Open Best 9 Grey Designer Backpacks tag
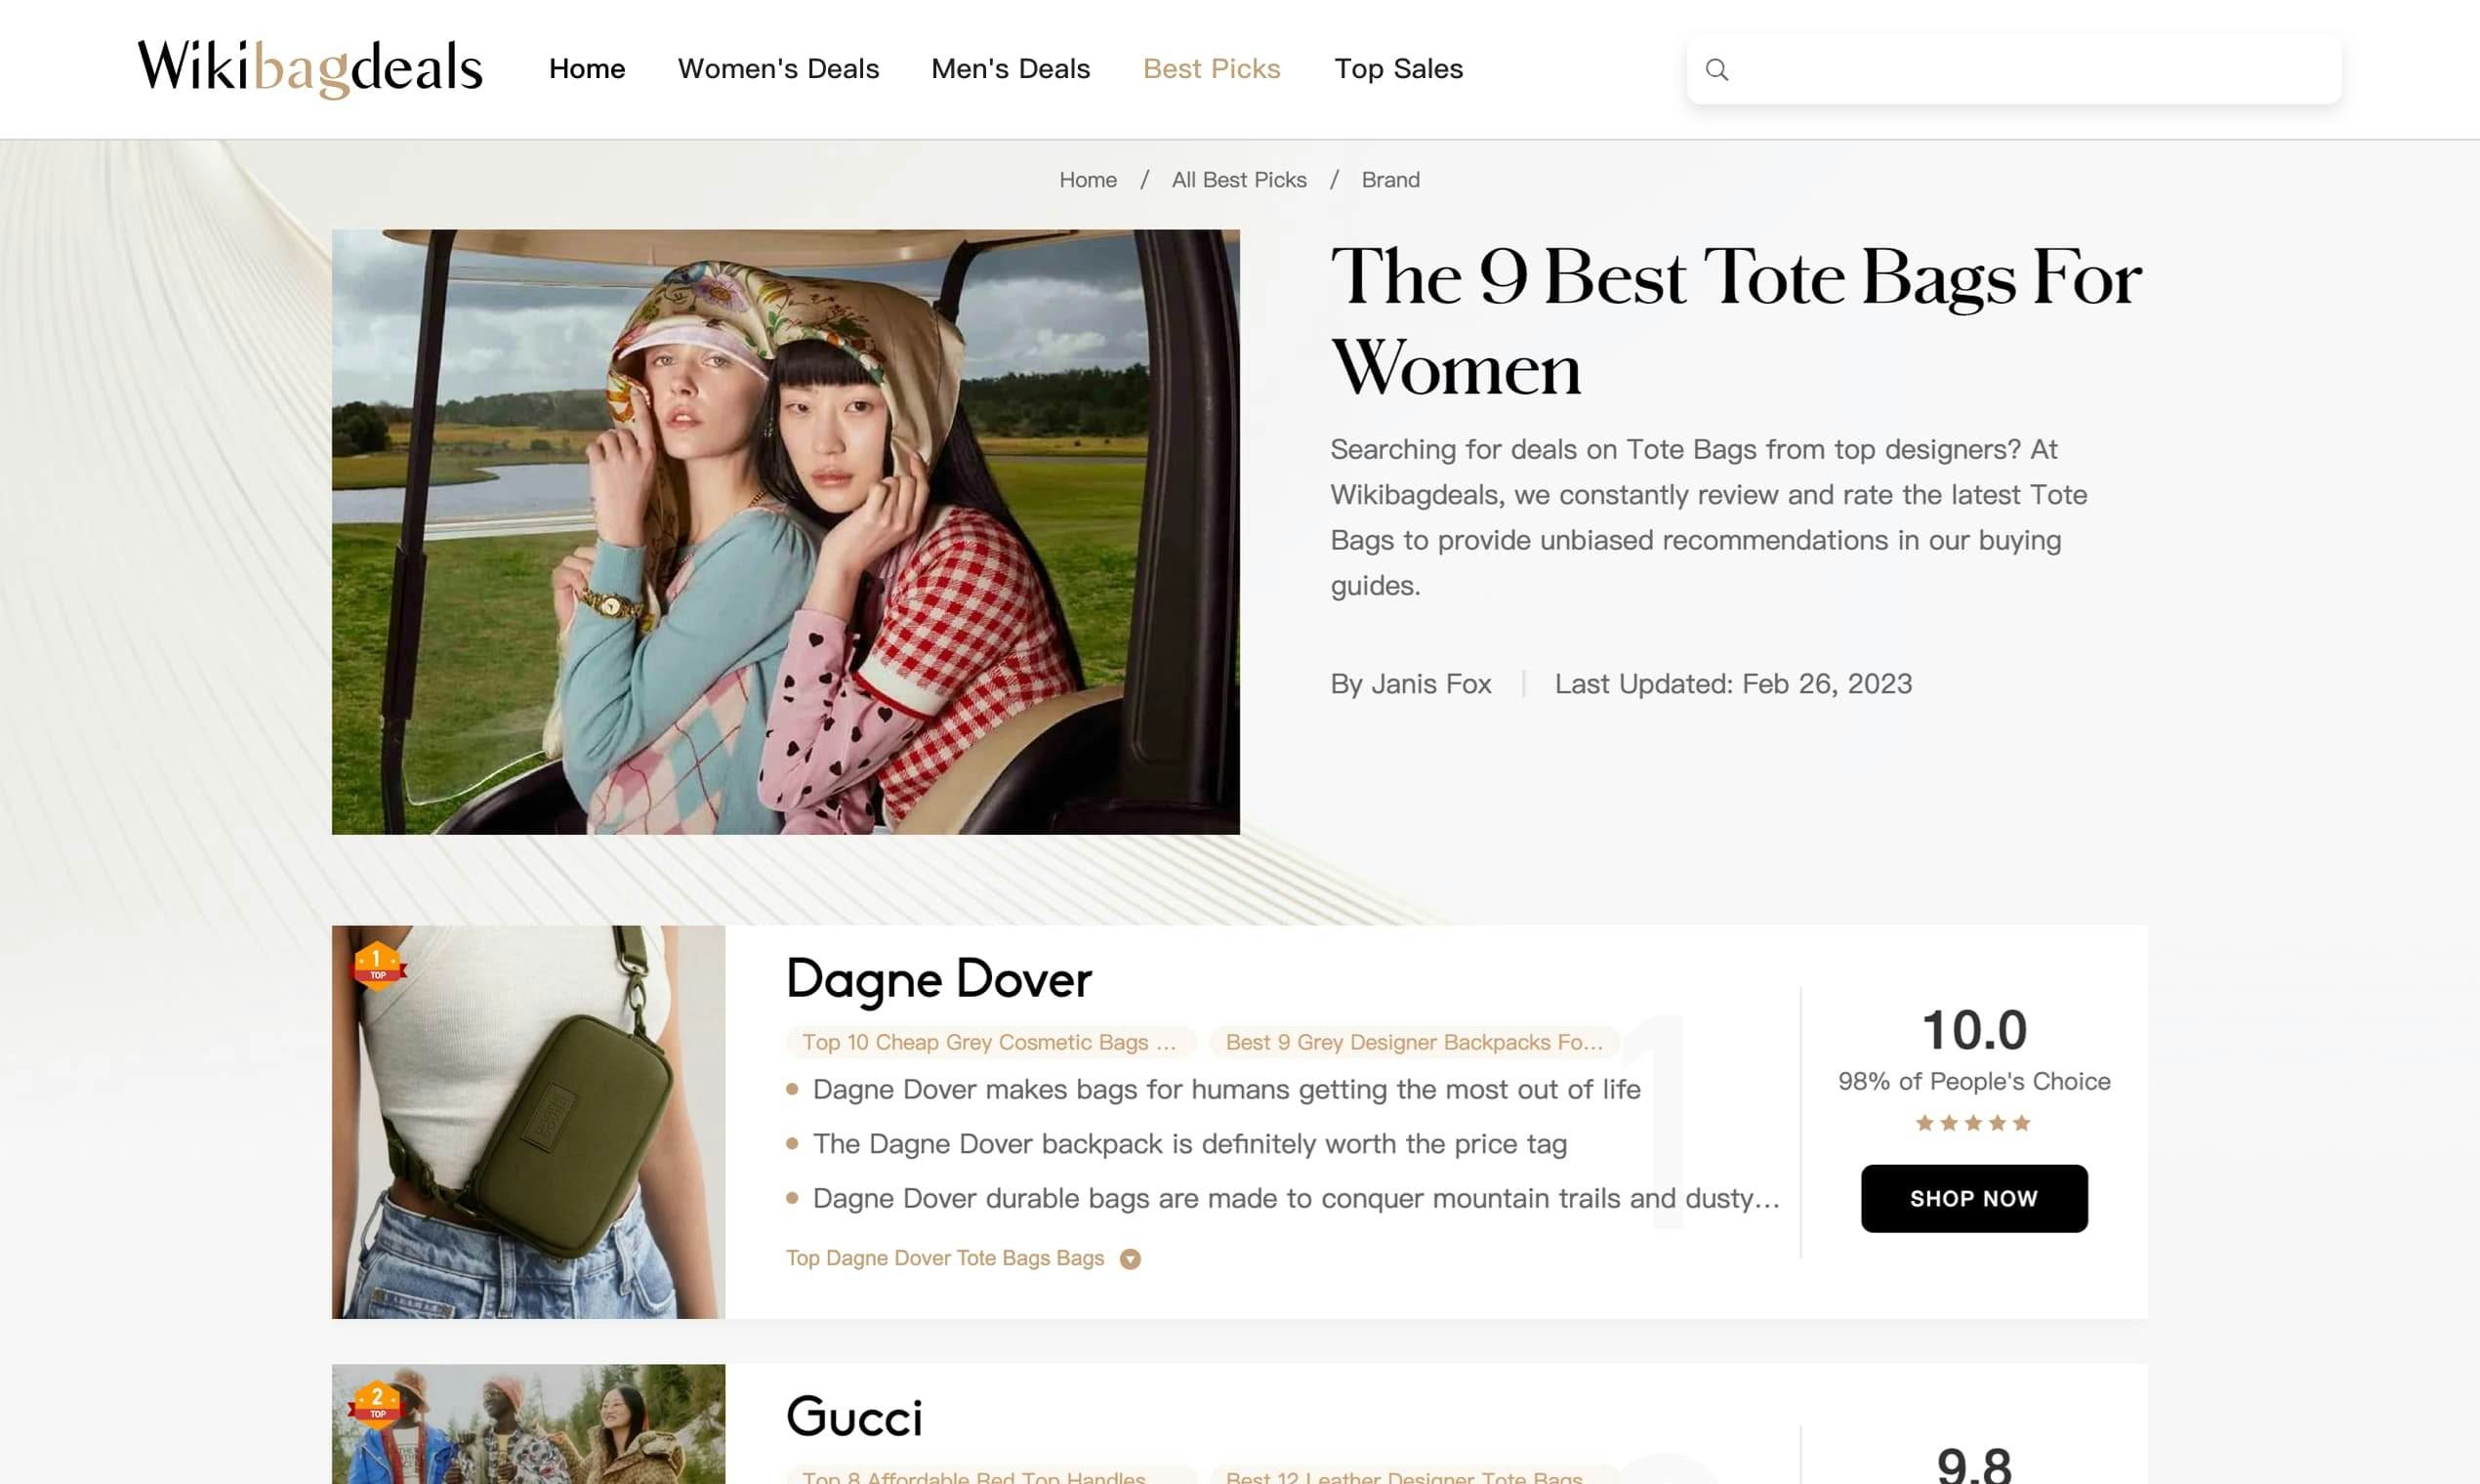The width and height of the screenshot is (2480, 1484). [x=1414, y=1042]
